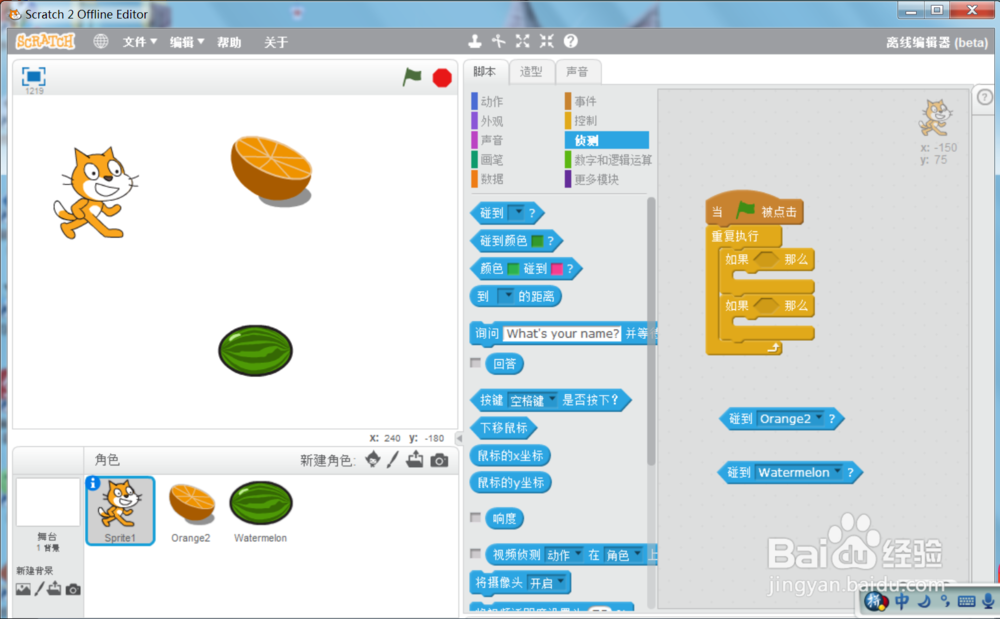Open the 文件 menu
This screenshot has width=1000, height=619.
click(140, 42)
